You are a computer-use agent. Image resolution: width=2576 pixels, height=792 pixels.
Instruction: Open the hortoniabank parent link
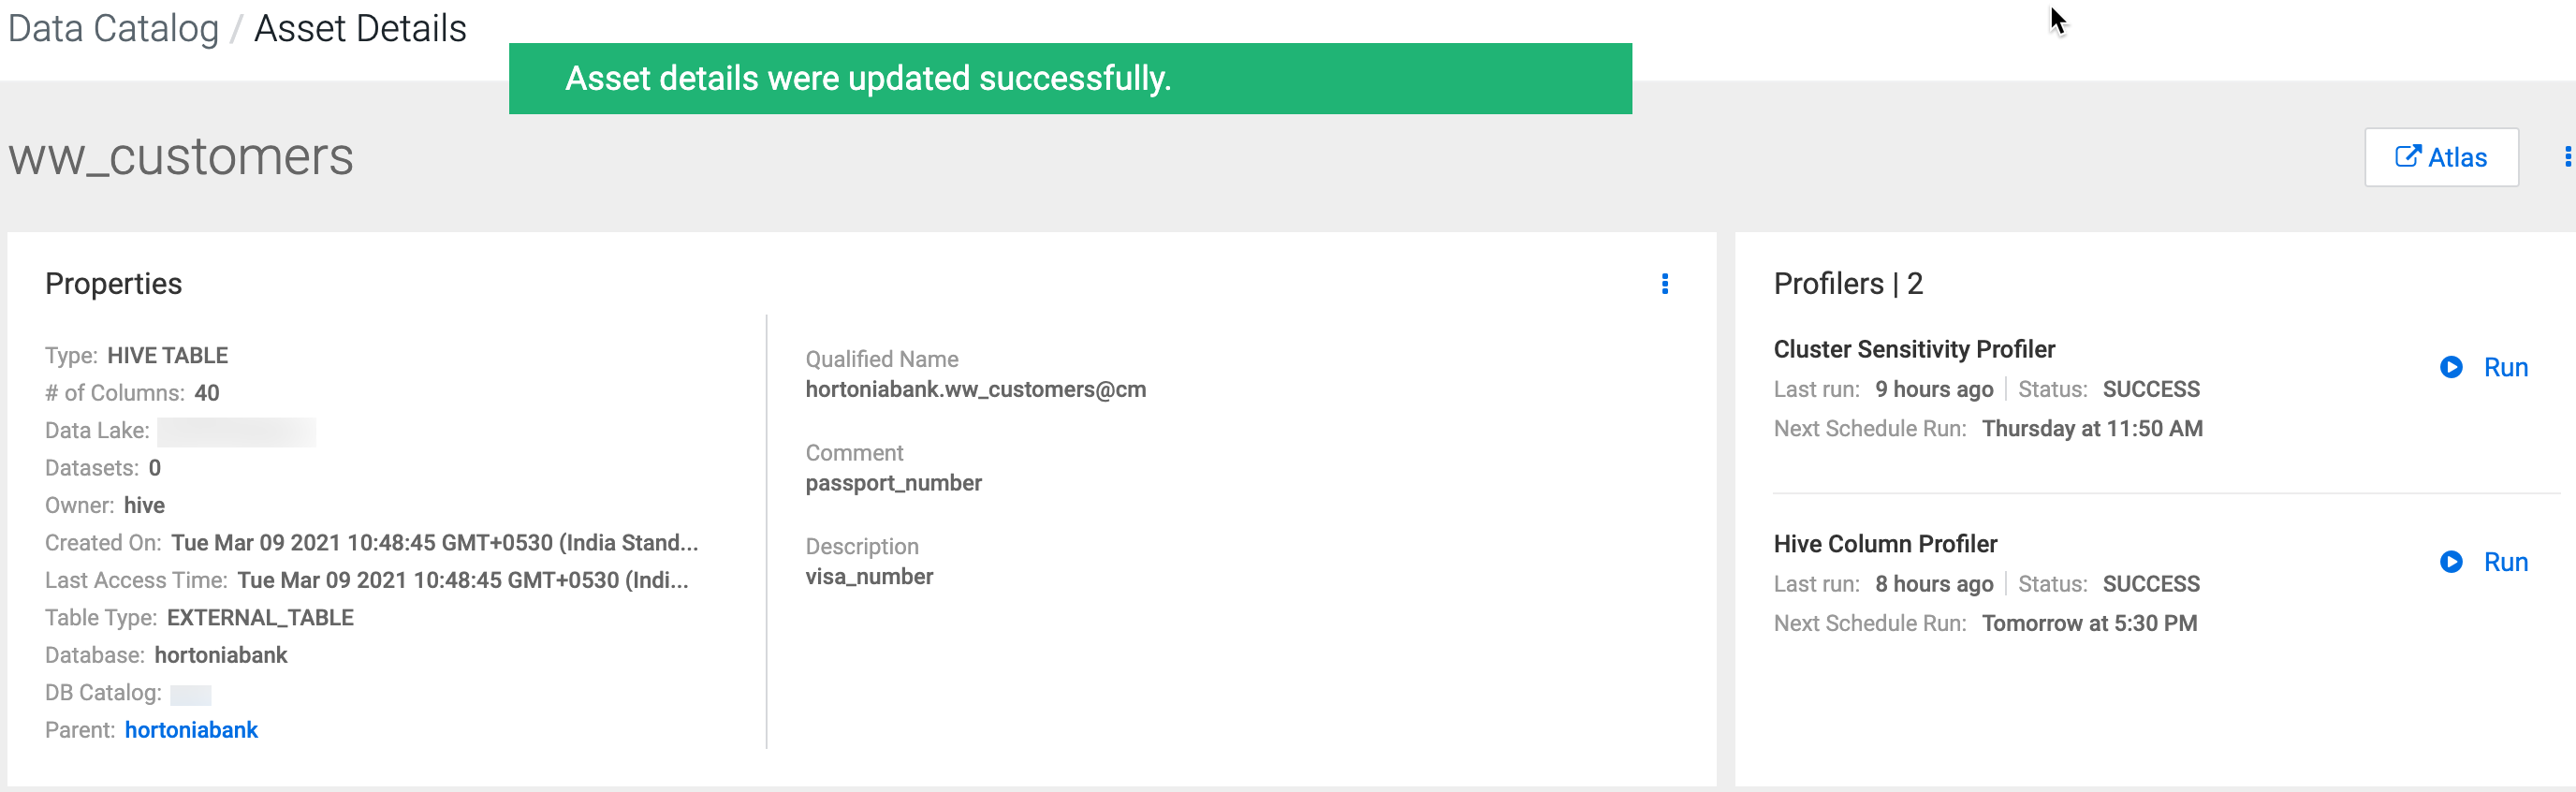191,730
